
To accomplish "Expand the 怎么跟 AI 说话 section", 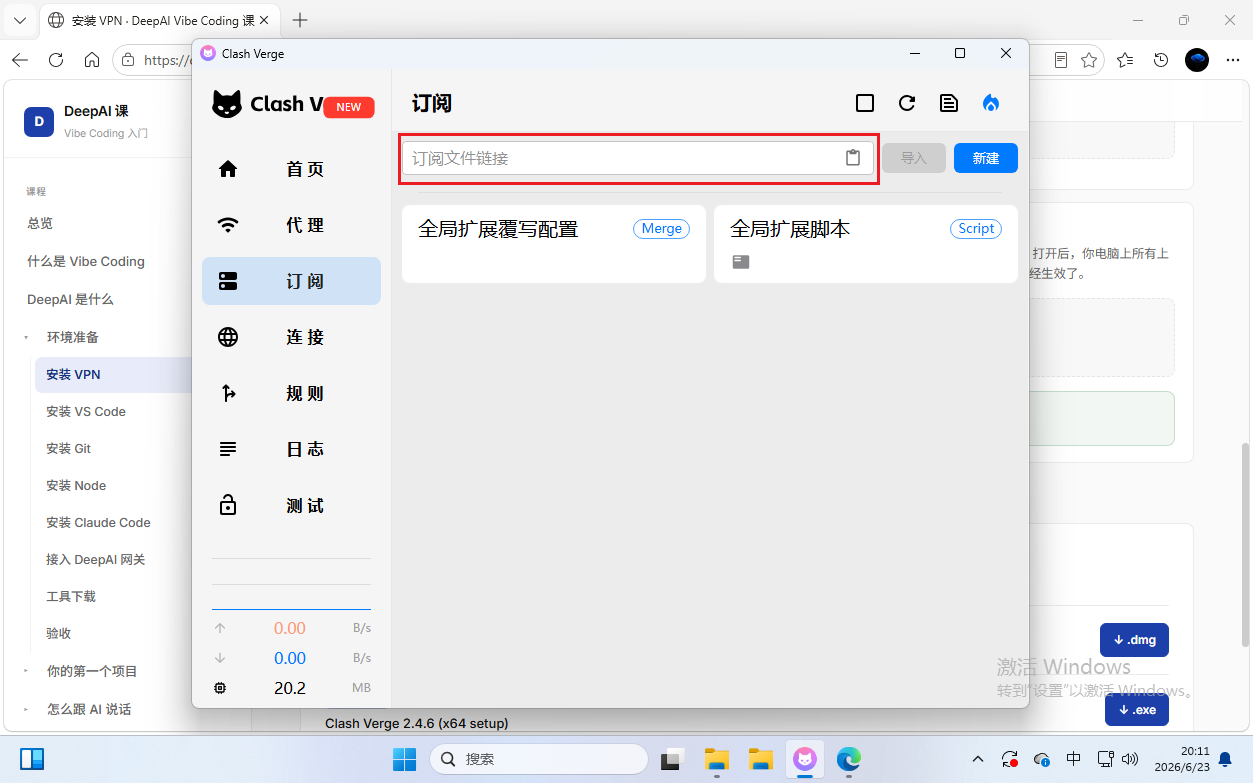I will click(89, 709).
